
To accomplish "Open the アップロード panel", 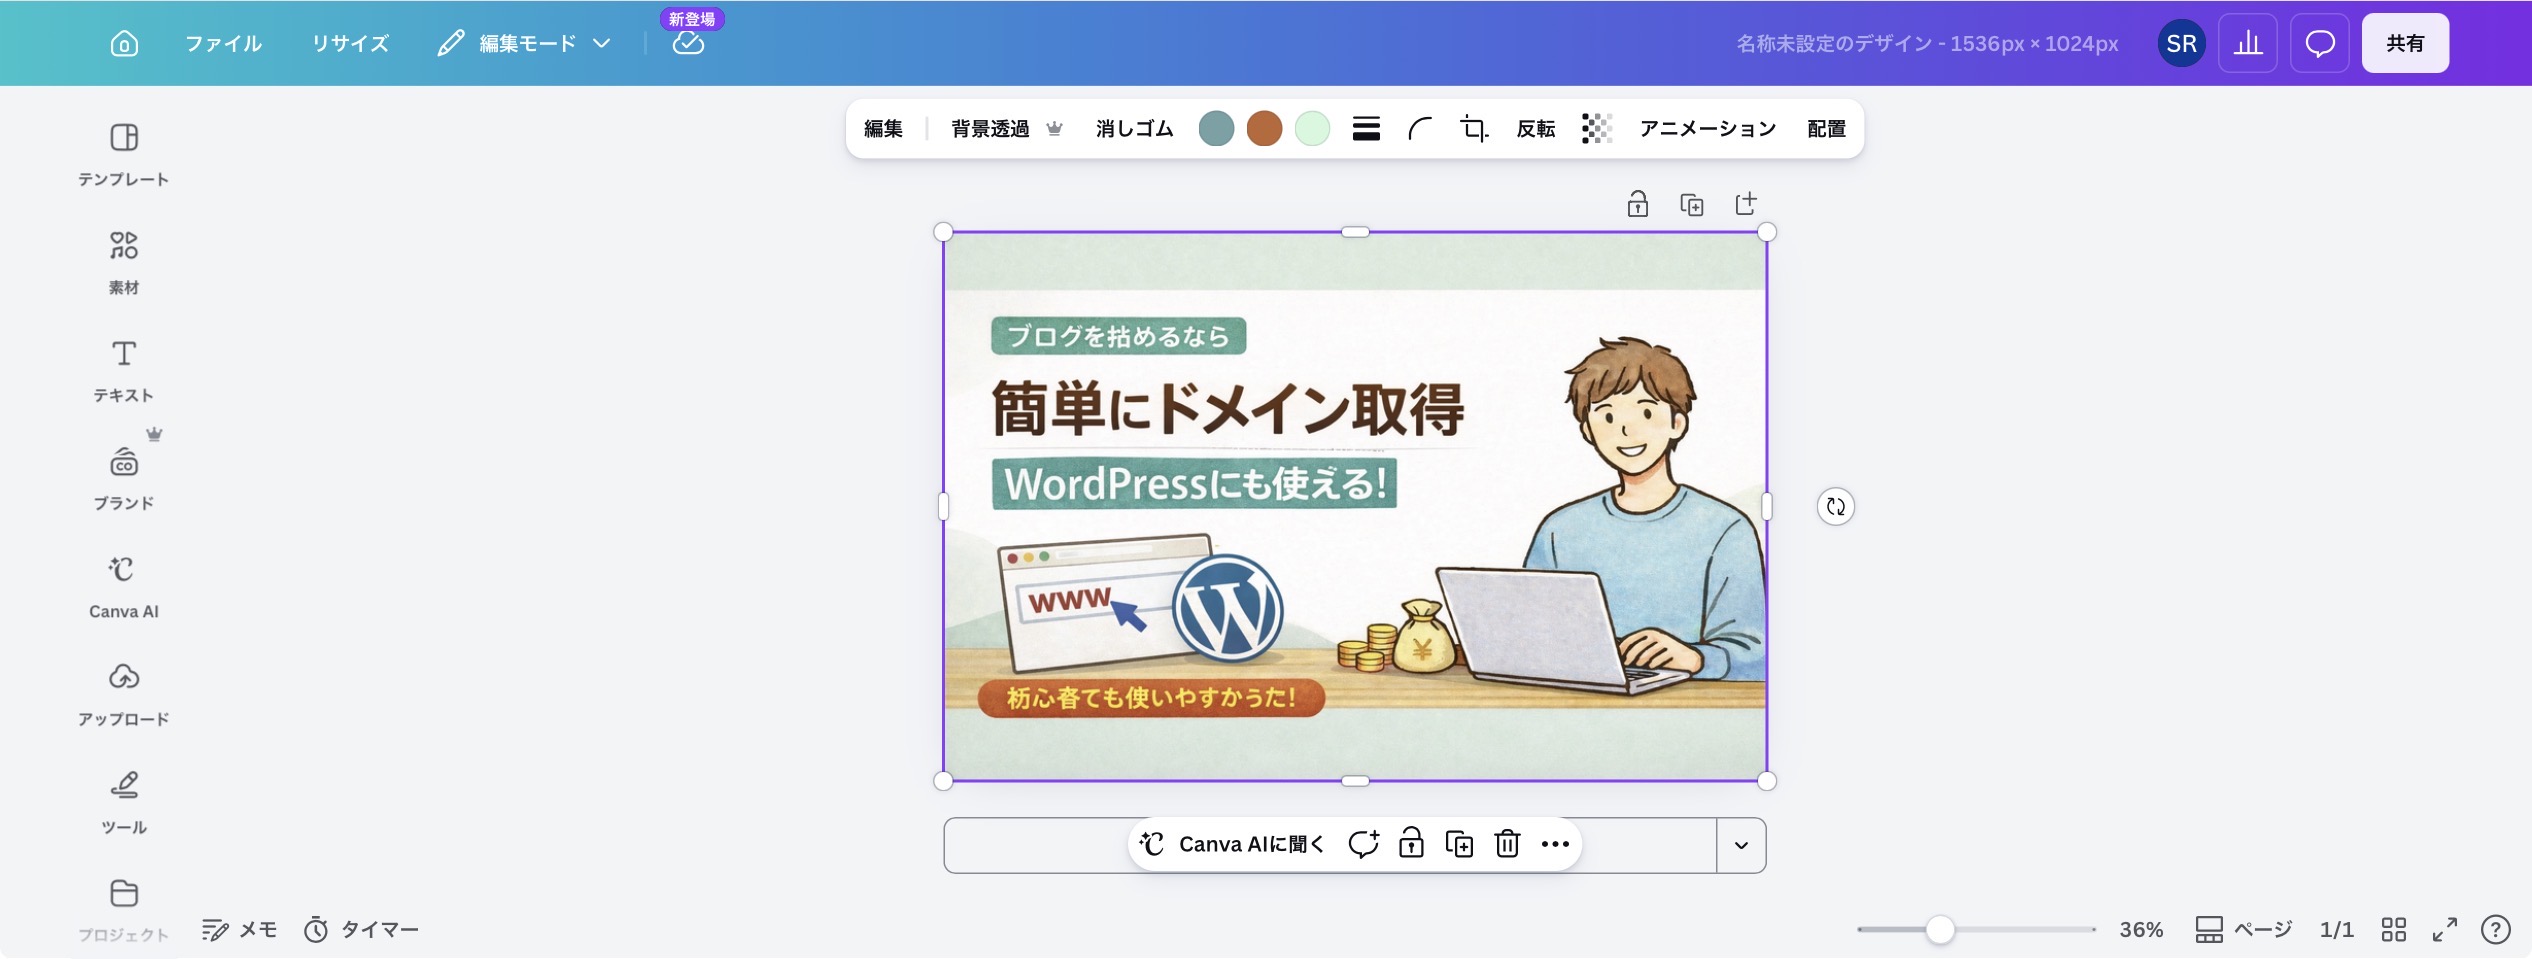I will point(124,694).
